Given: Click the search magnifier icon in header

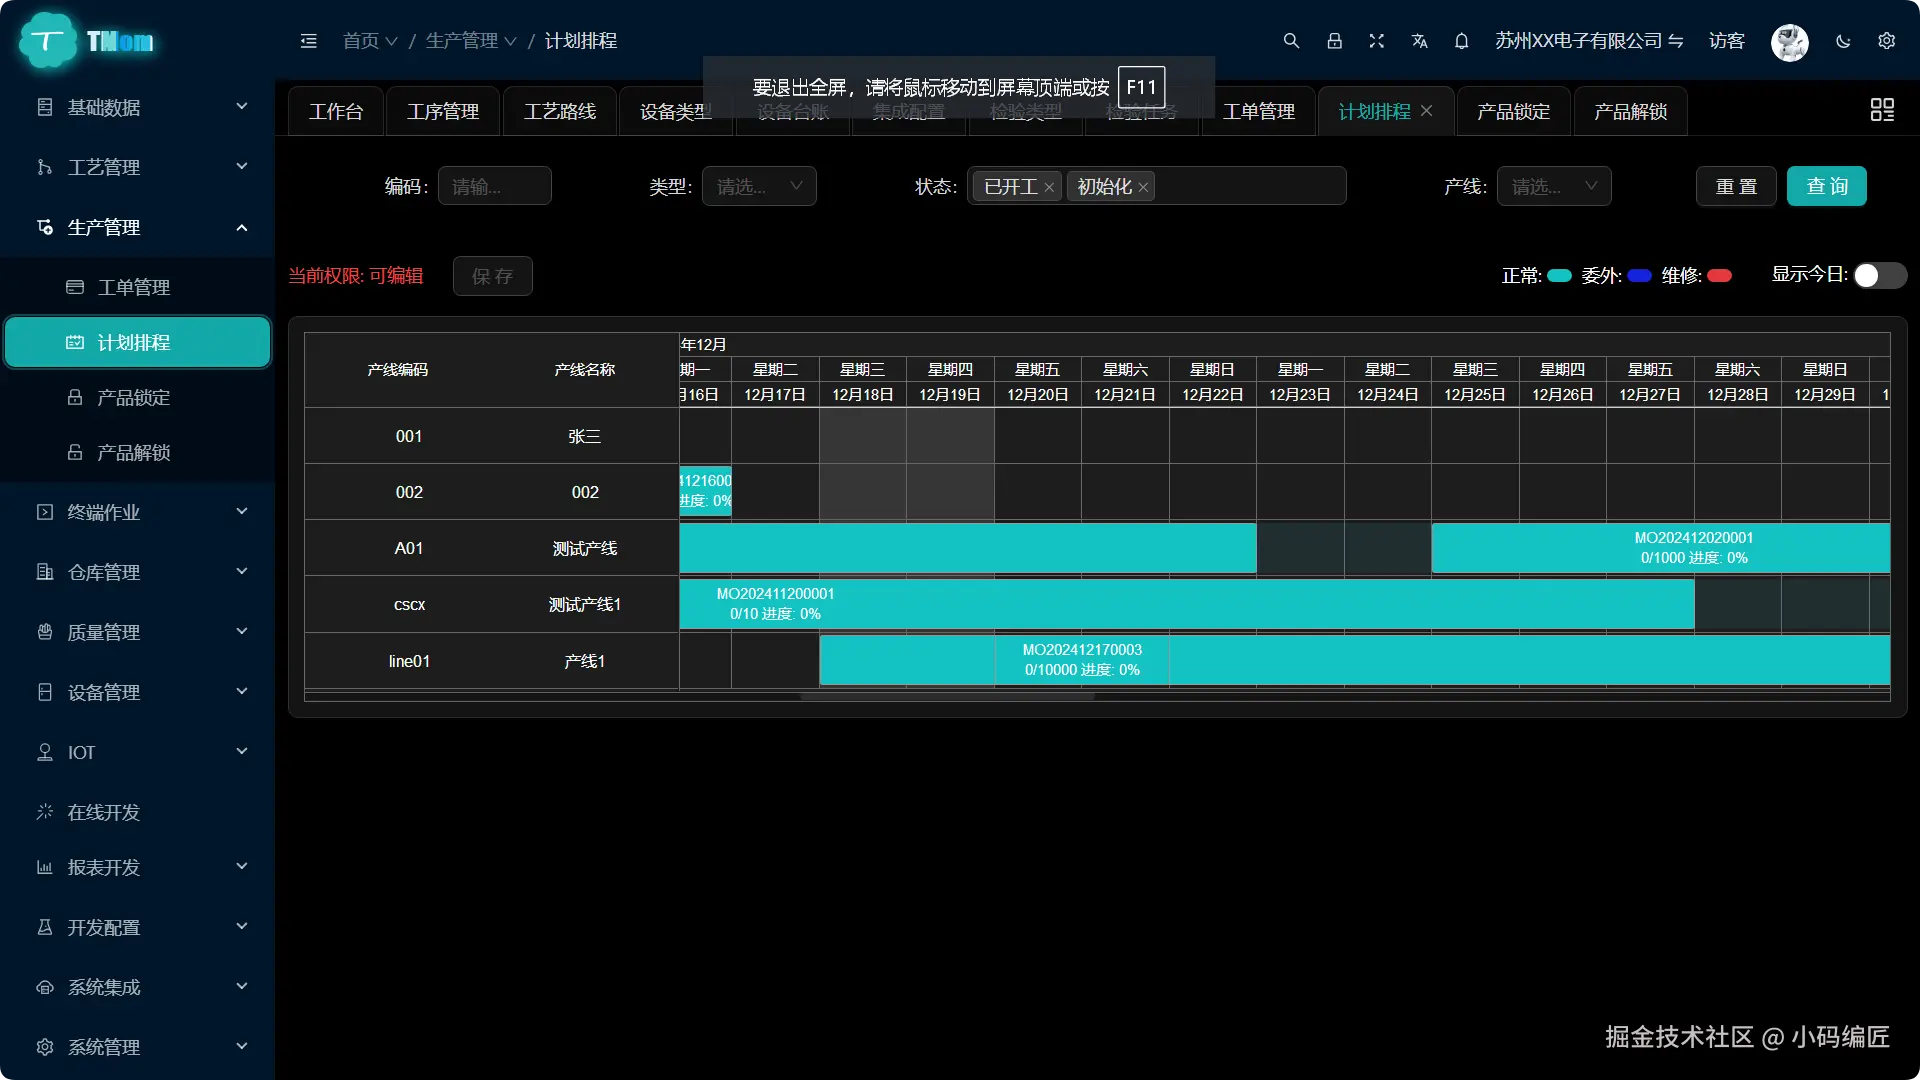Looking at the screenshot, I should click(x=1291, y=41).
